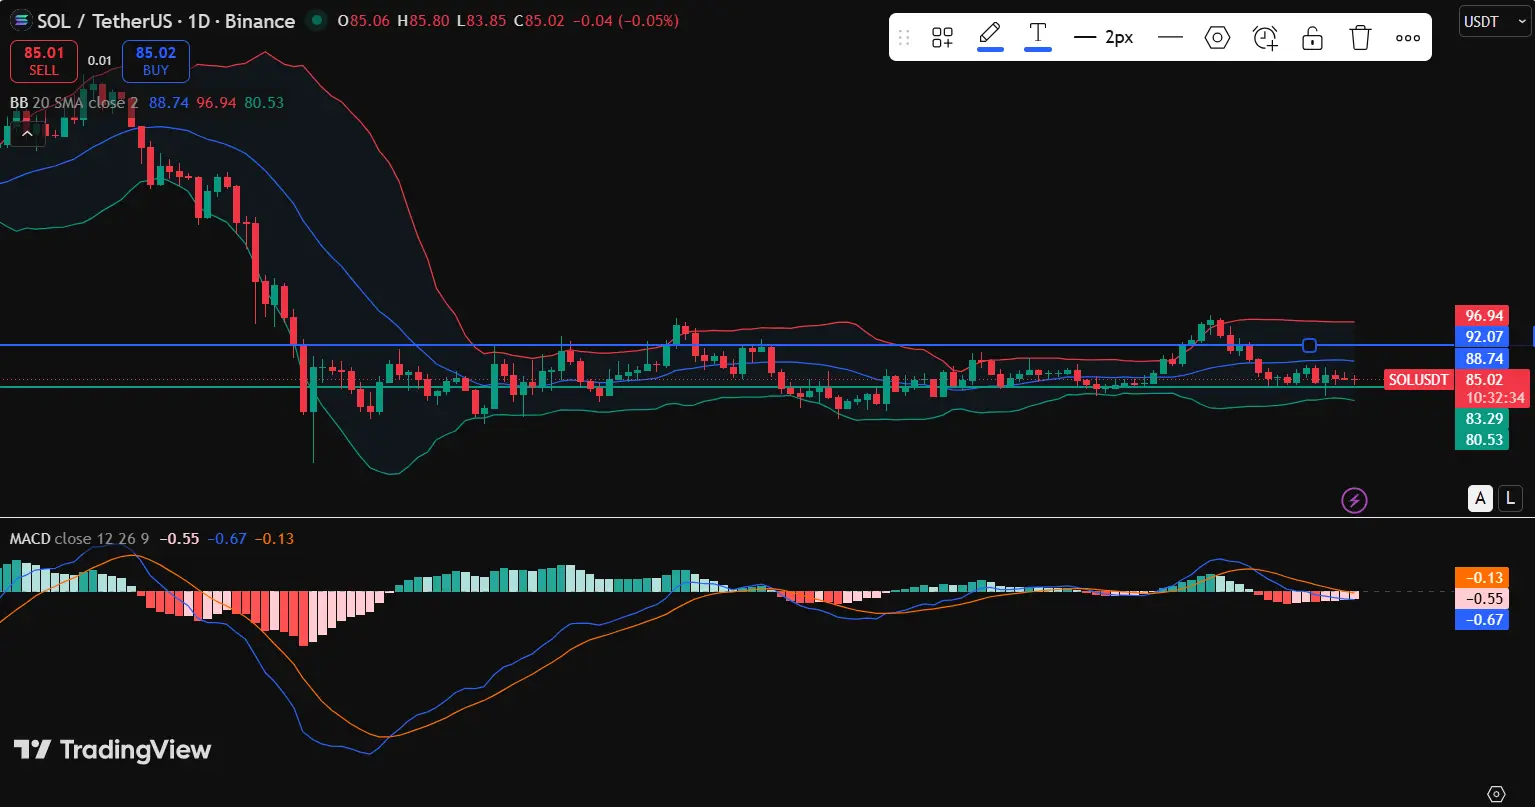The height and width of the screenshot is (807, 1535).
Task: Select the BB 20 SMA close 2 indicator legend
Action: [x=75, y=102]
